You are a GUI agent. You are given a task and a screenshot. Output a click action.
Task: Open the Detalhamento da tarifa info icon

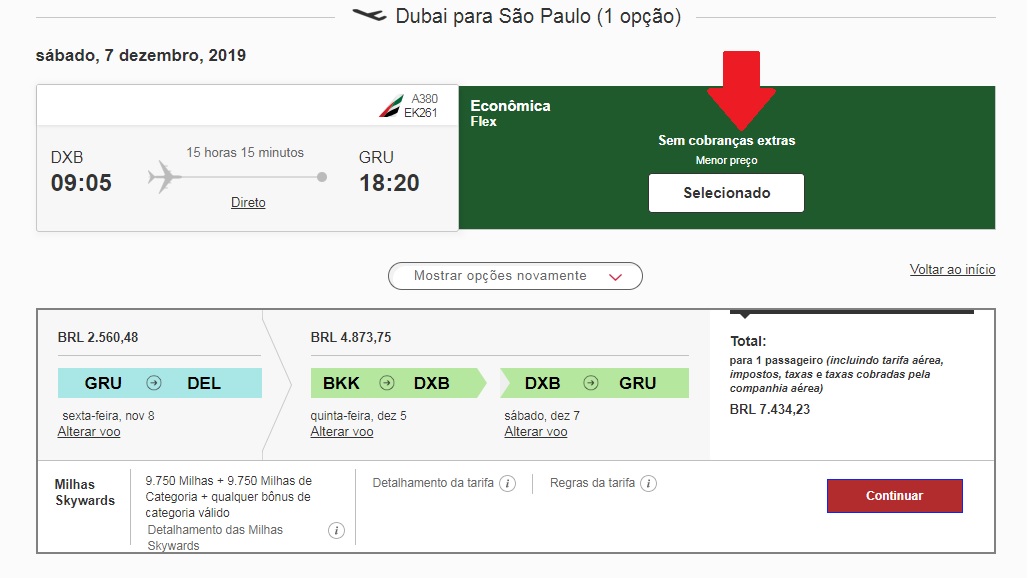pos(507,484)
